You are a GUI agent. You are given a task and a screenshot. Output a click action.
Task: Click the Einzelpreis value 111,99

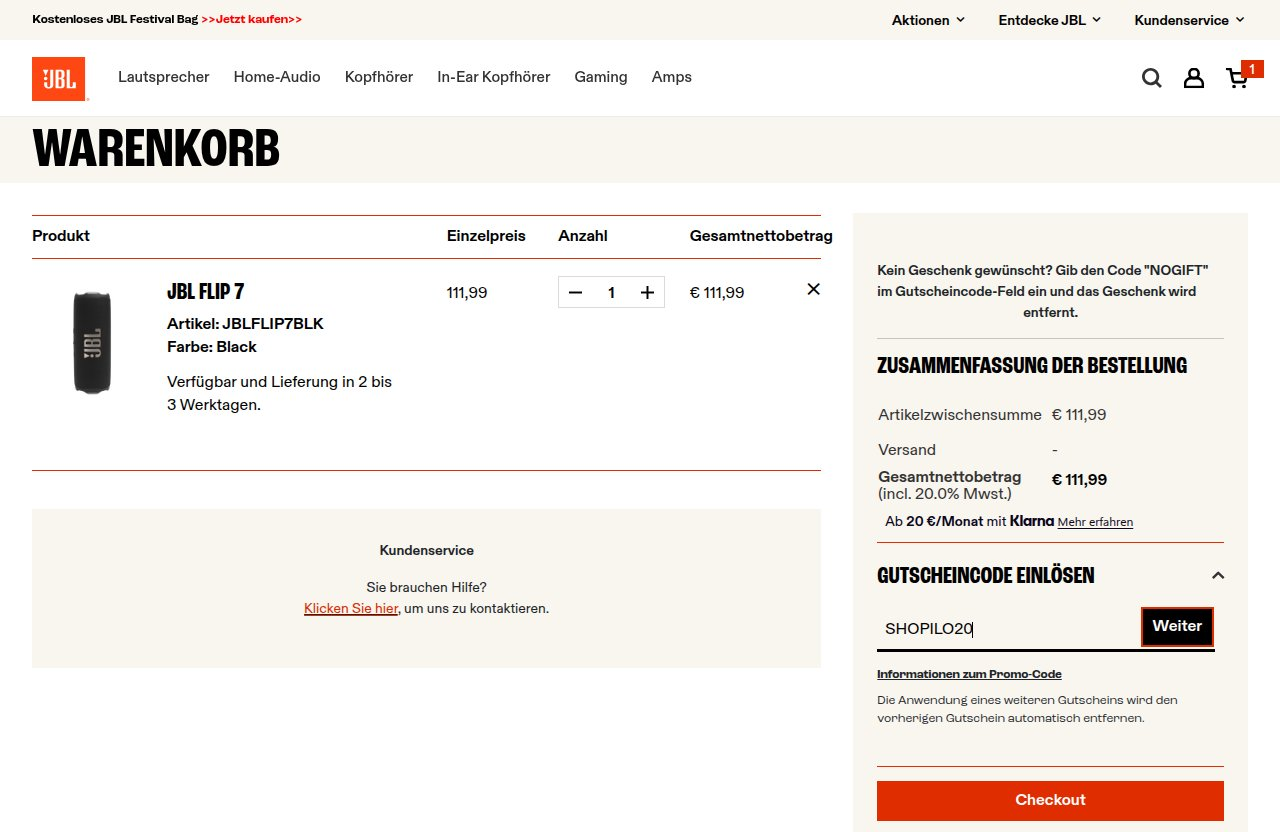tap(467, 292)
